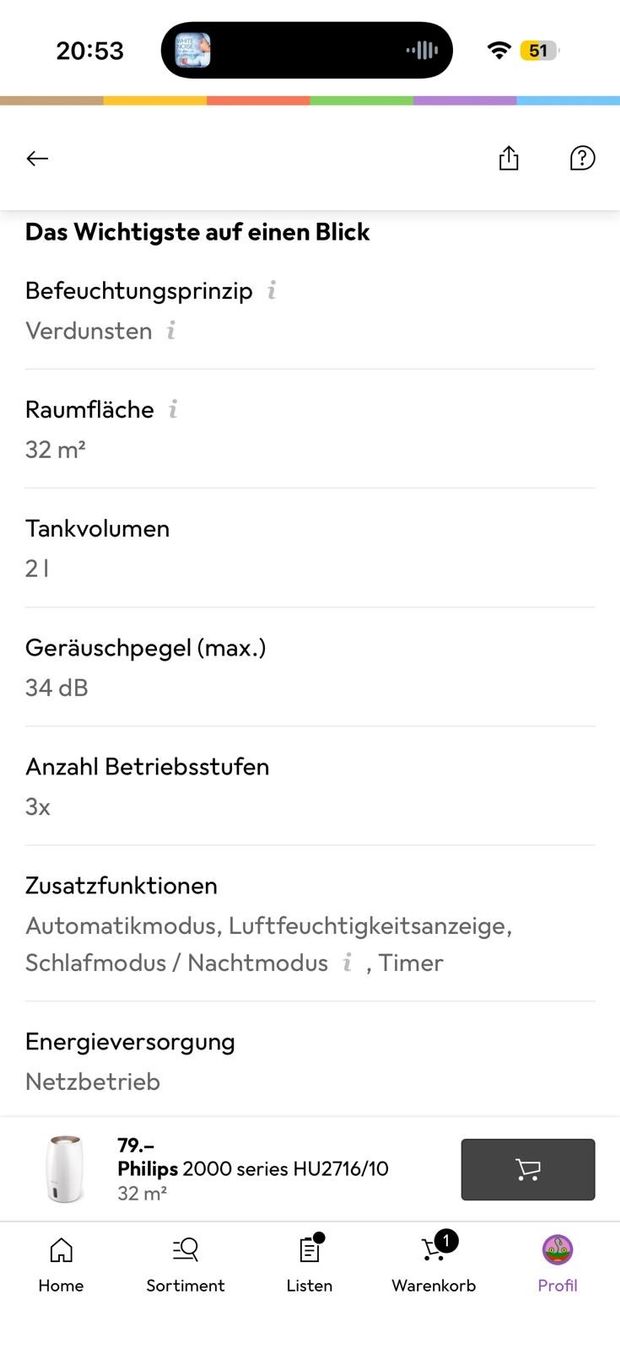The height and width of the screenshot is (1350, 620).
Task: Open the Listen tab
Action: 309,1264
